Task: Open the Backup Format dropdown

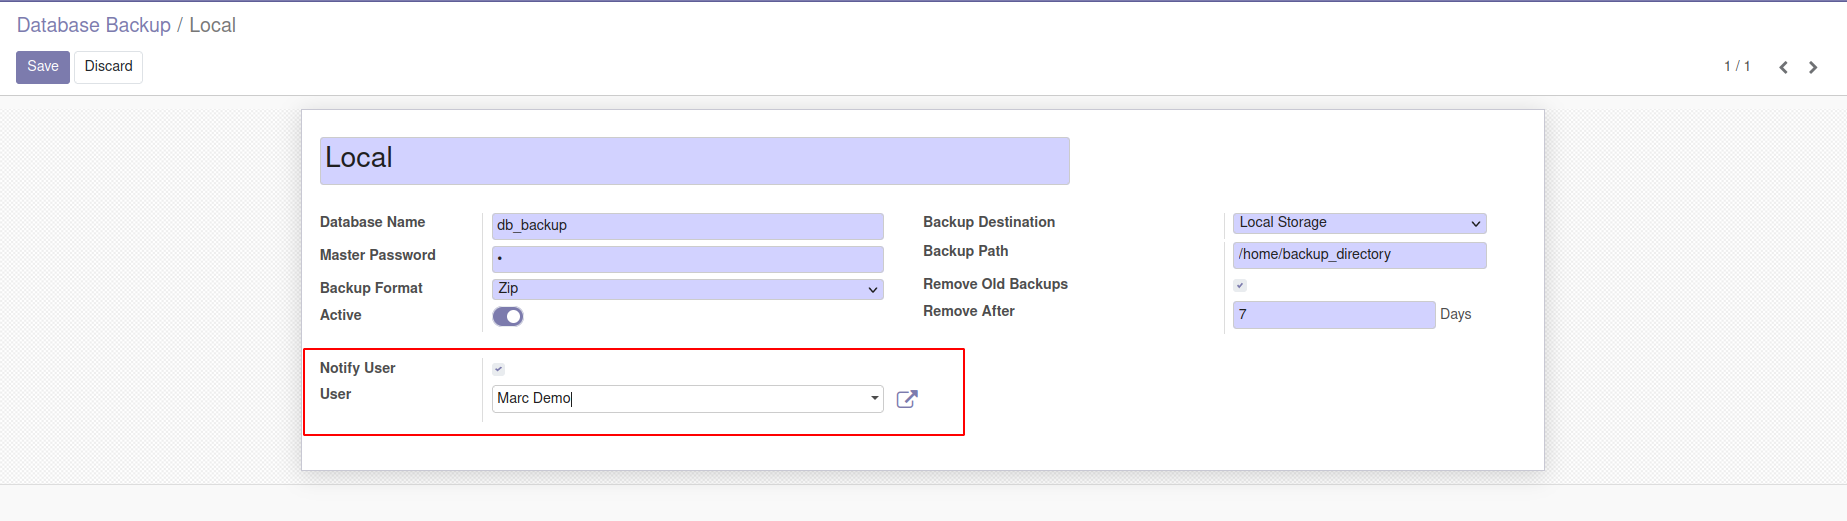Action: (688, 289)
